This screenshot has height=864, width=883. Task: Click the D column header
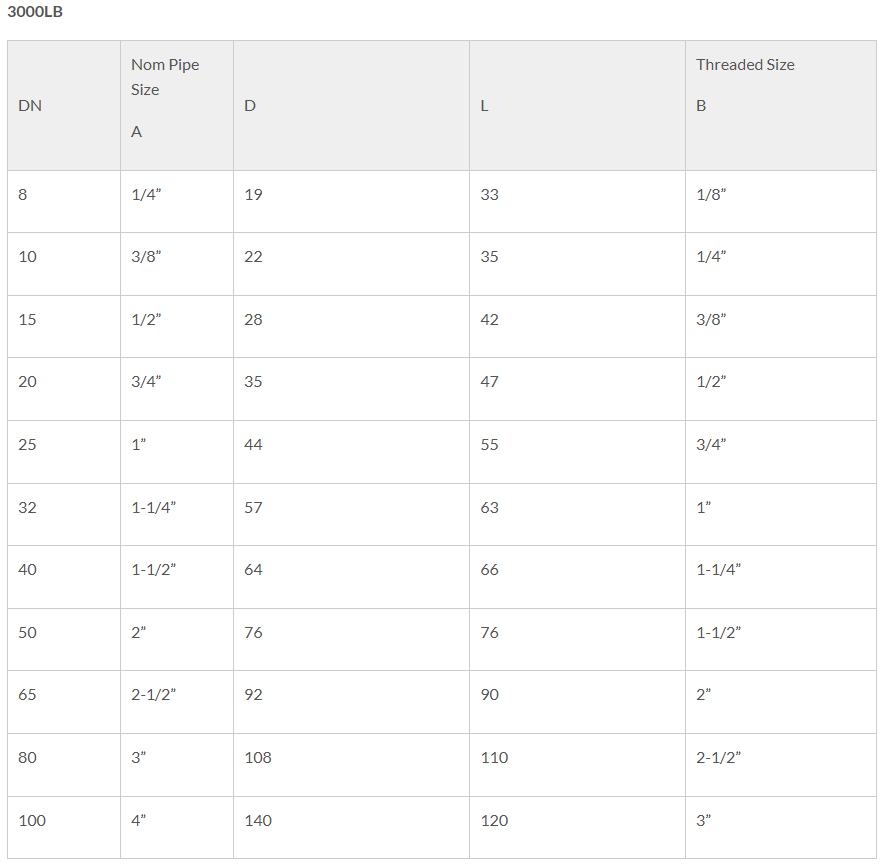tap(351, 105)
